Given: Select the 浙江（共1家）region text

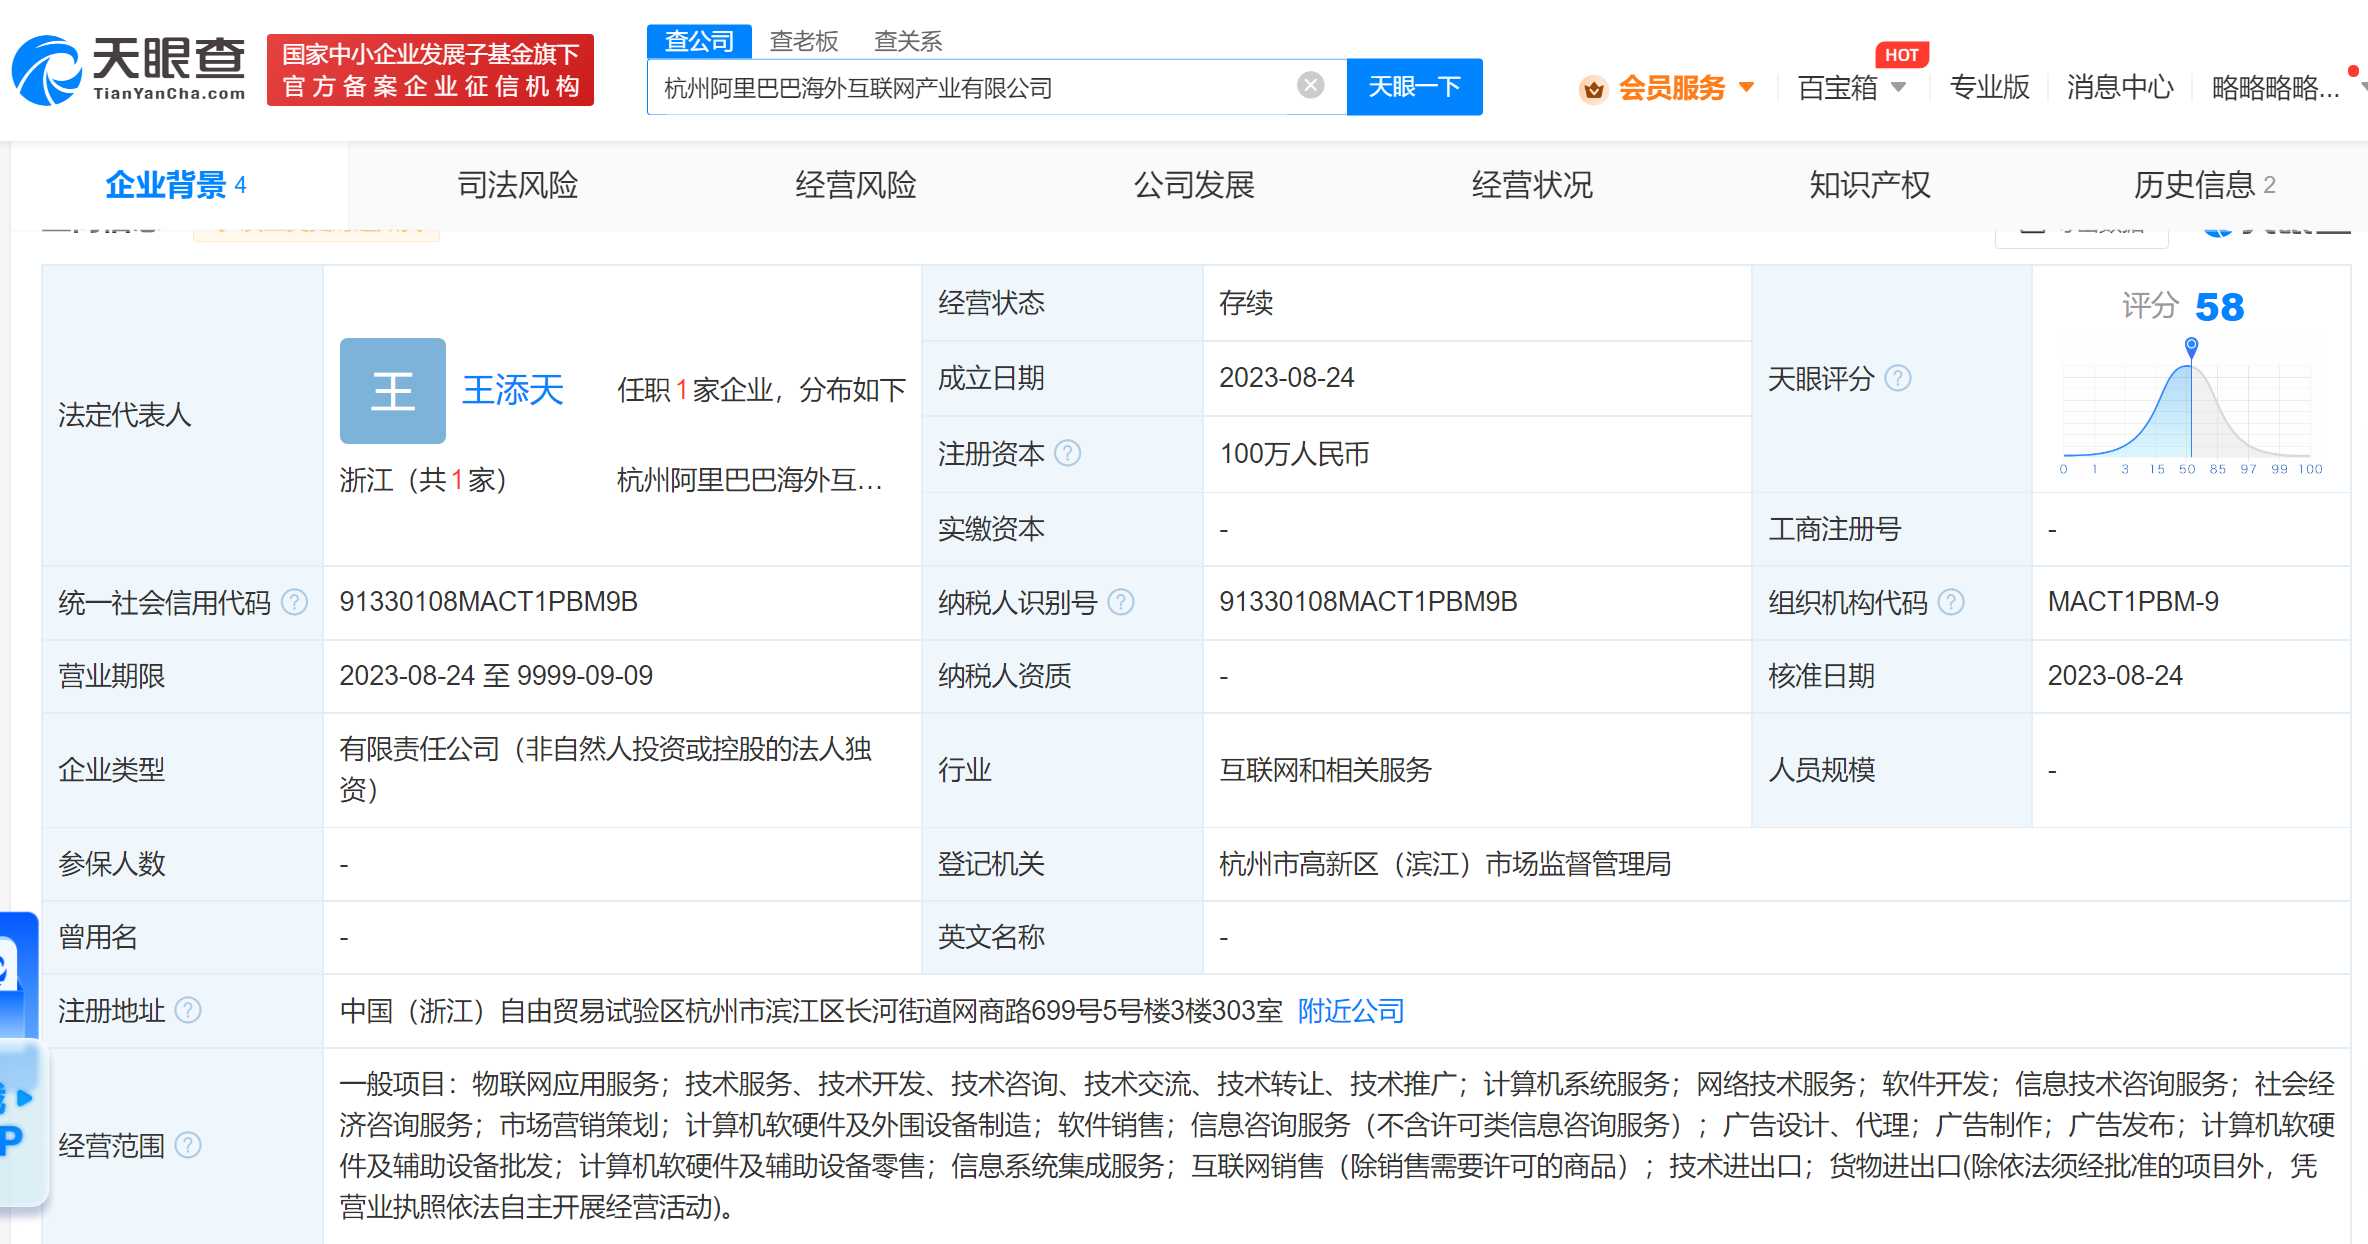Looking at the screenshot, I should 424,480.
